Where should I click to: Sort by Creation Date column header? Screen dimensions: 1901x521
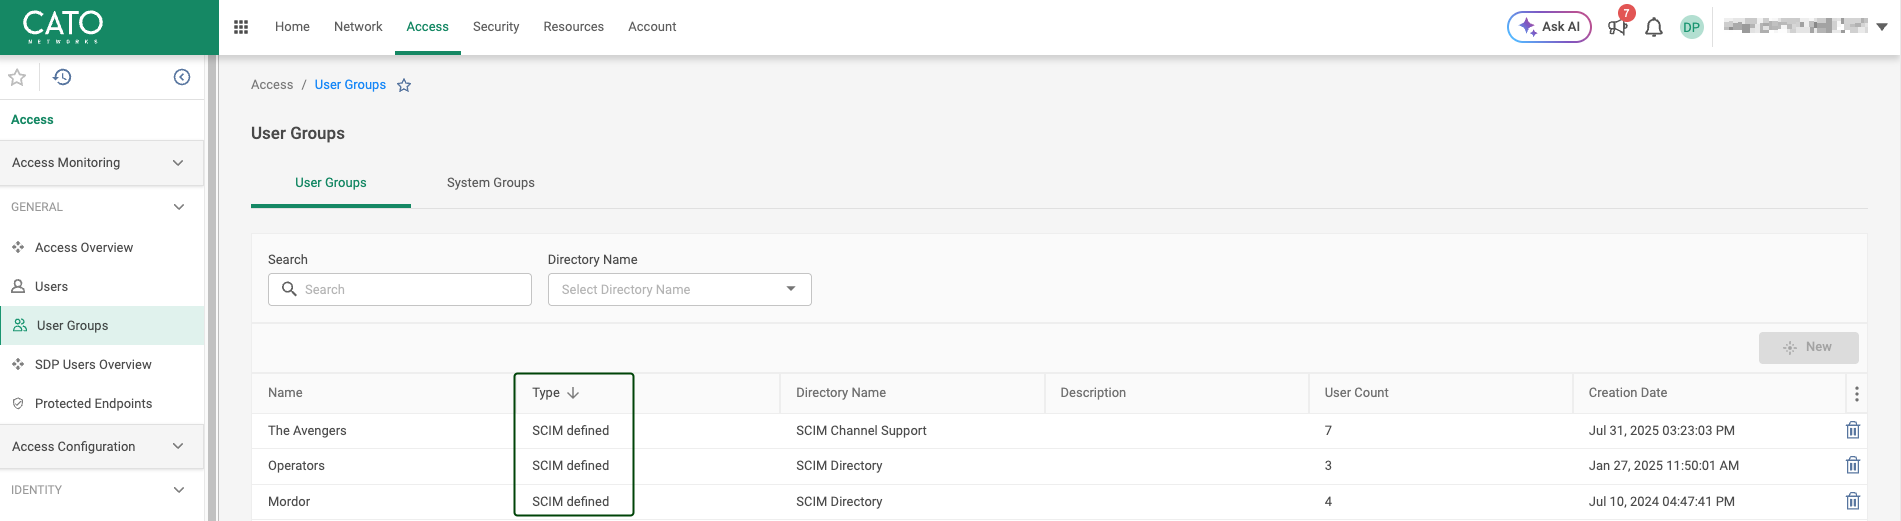click(1628, 393)
